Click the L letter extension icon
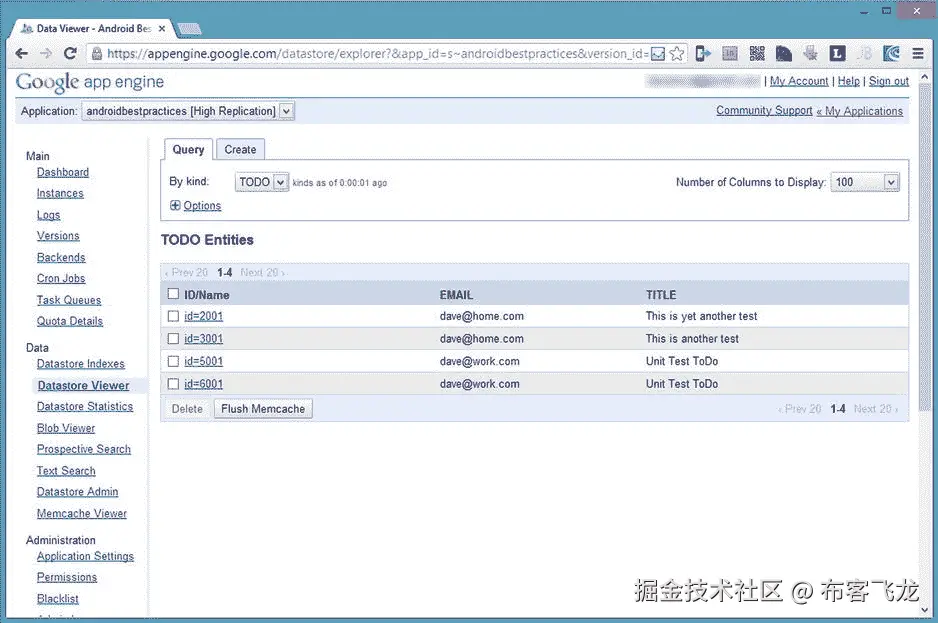This screenshot has height=623, width=938. click(838, 54)
